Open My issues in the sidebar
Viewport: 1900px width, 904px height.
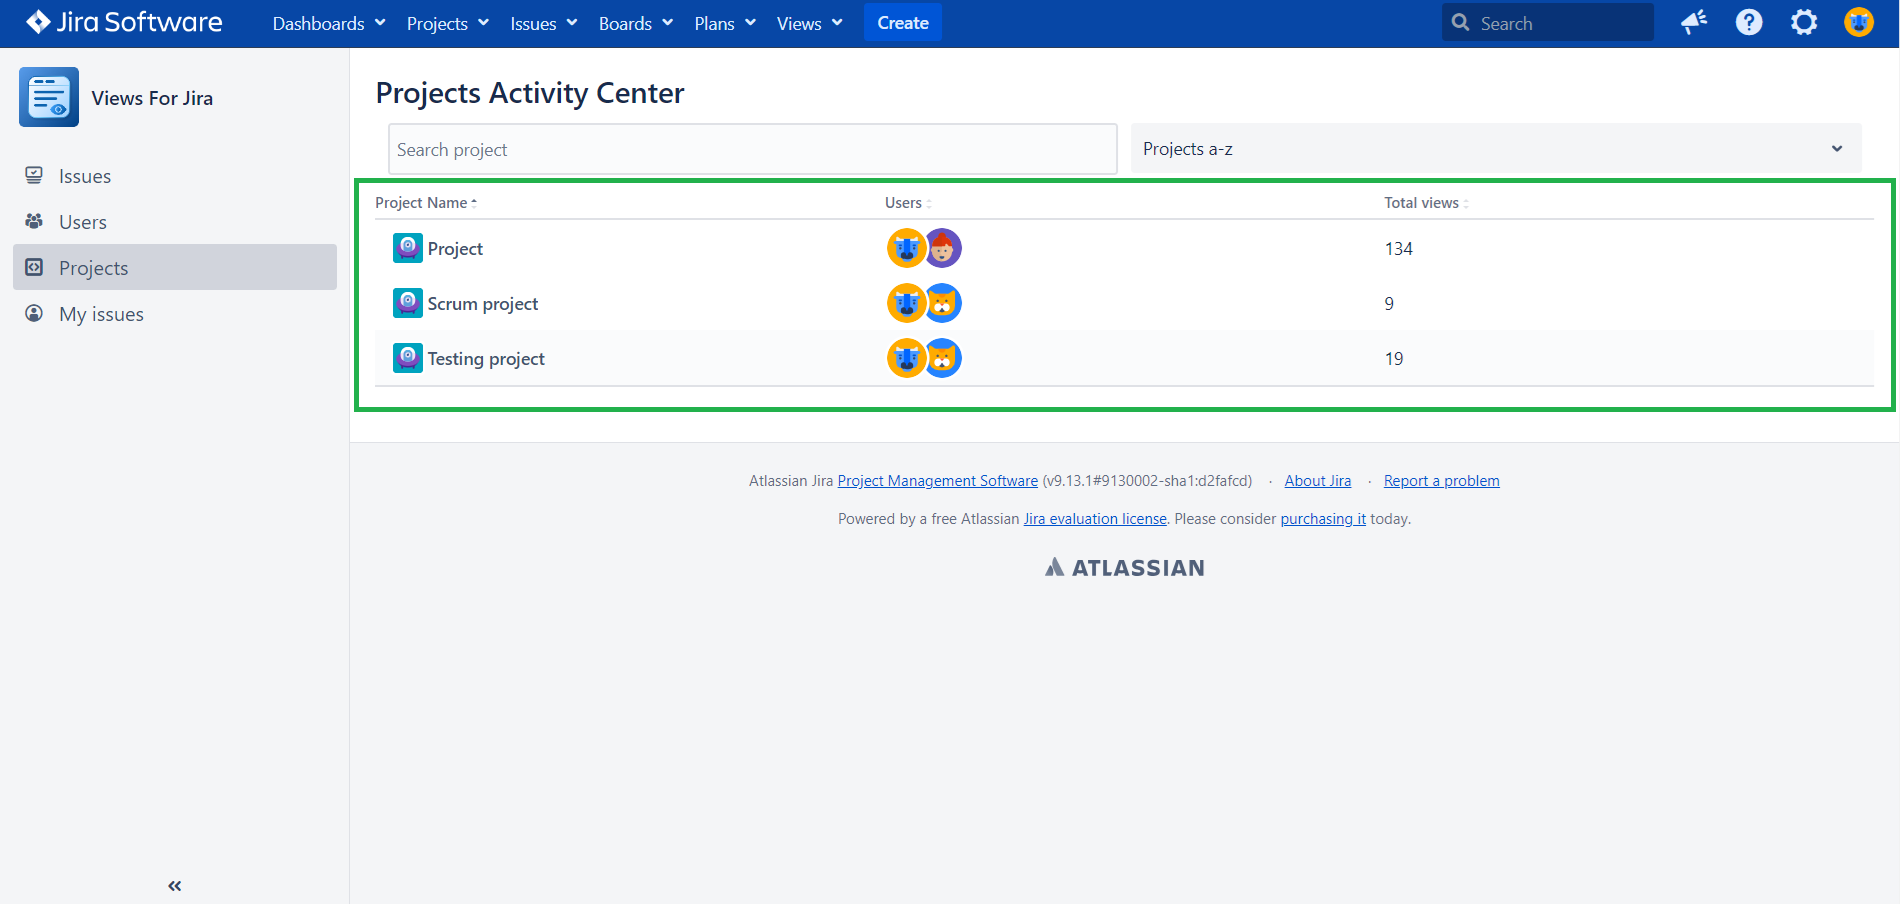coord(101,314)
